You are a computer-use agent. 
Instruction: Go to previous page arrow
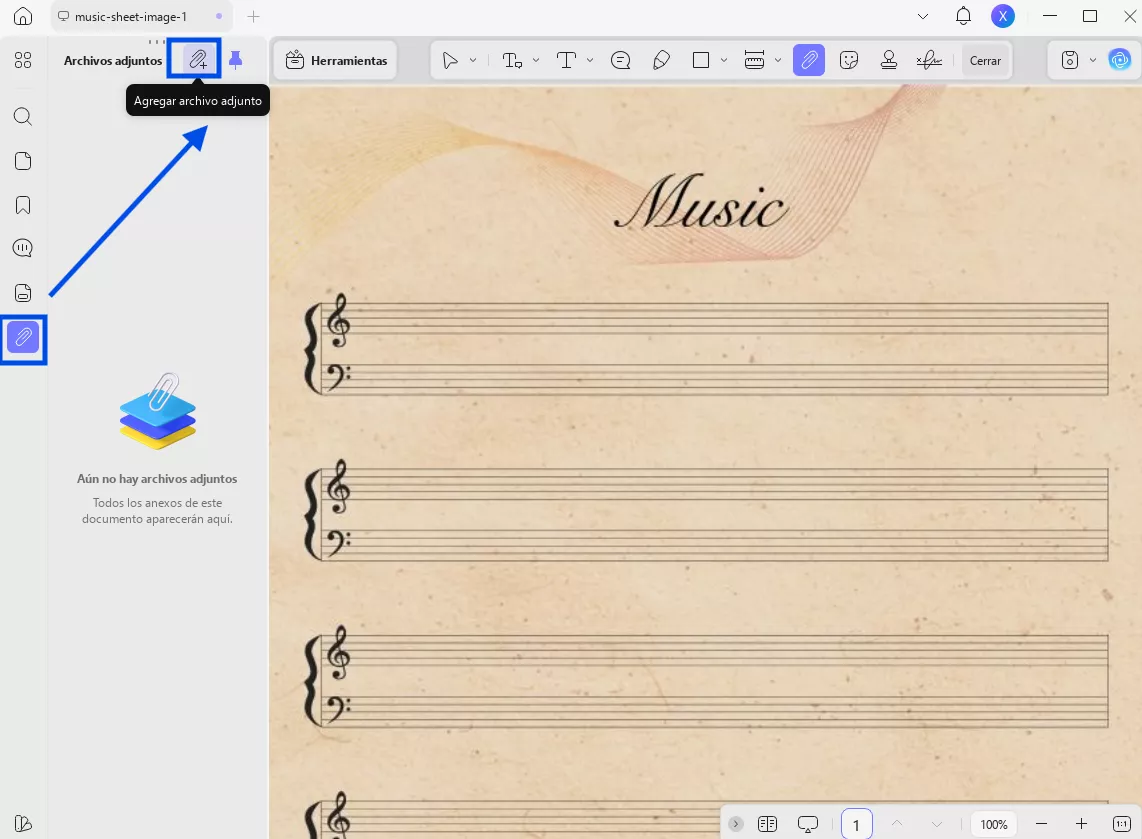click(897, 824)
